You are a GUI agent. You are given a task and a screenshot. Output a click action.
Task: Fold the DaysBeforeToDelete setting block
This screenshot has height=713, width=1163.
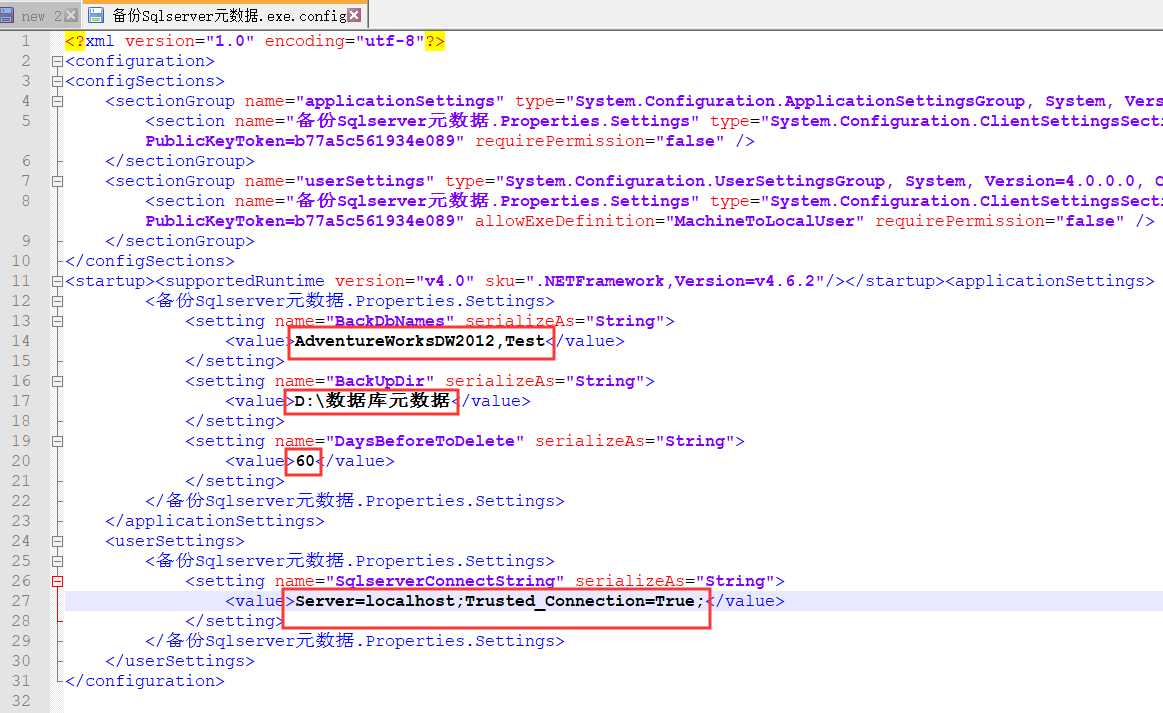(57, 442)
